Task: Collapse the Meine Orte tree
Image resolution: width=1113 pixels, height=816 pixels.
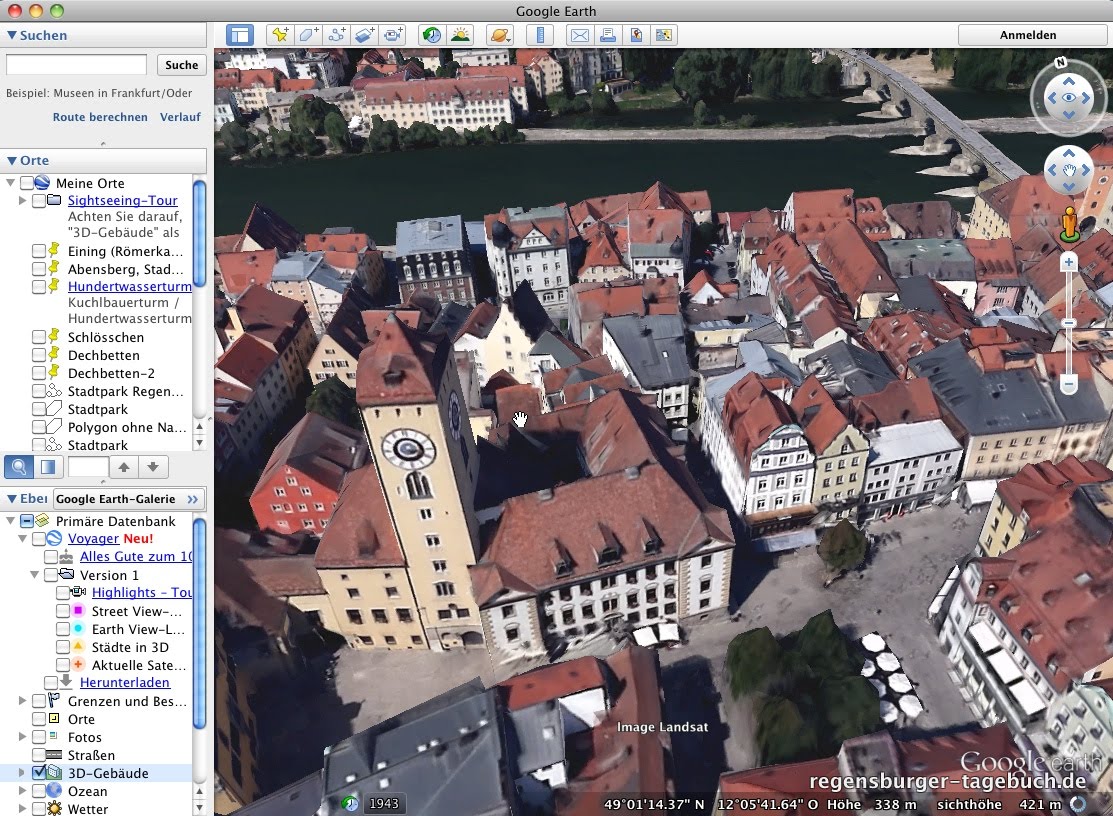Action: click(x=11, y=183)
